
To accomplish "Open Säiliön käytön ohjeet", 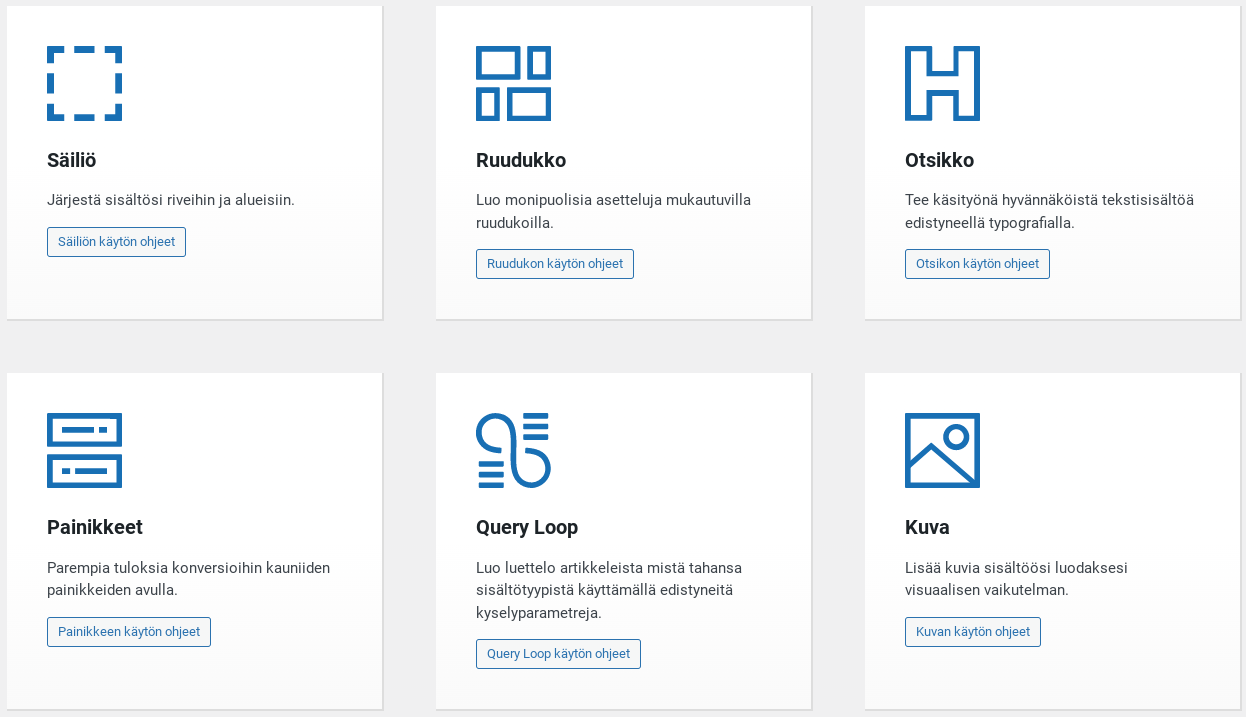I will pos(116,242).
